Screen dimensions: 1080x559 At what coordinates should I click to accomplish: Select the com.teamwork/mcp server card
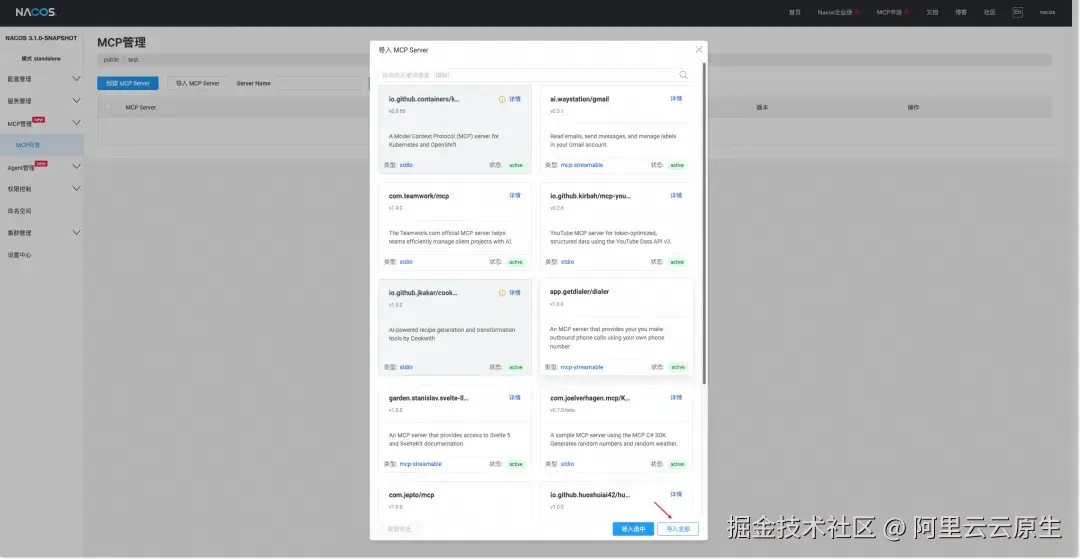pos(455,226)
